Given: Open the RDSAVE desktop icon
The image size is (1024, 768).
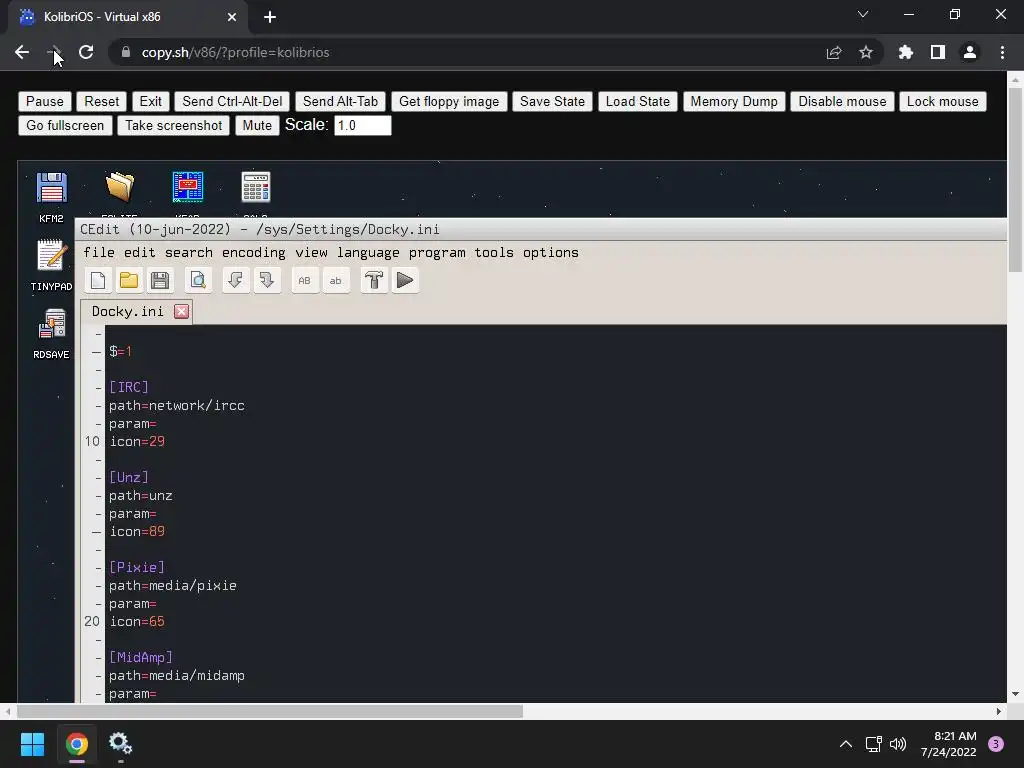Looking at the screenshot, I should click(51, 333).
